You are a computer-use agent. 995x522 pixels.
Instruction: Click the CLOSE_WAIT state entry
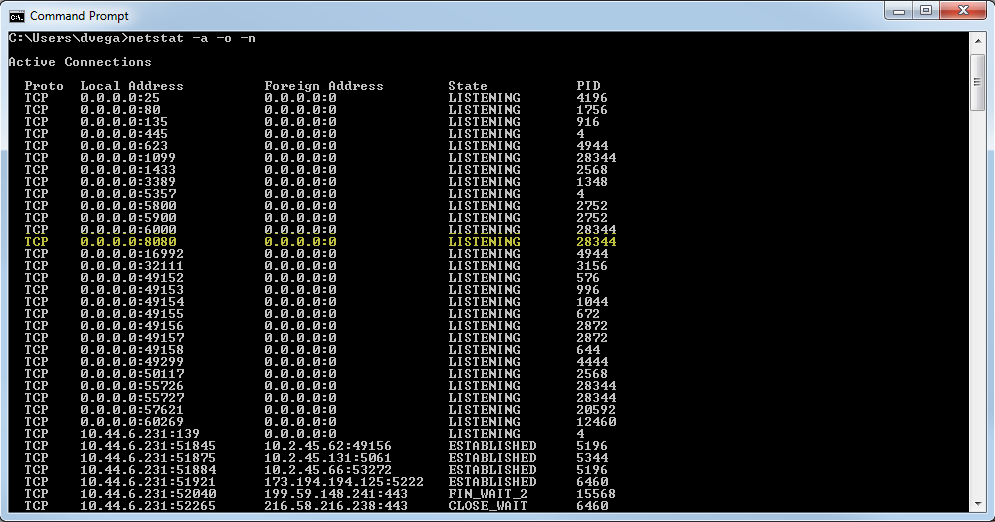coord(488,507)
